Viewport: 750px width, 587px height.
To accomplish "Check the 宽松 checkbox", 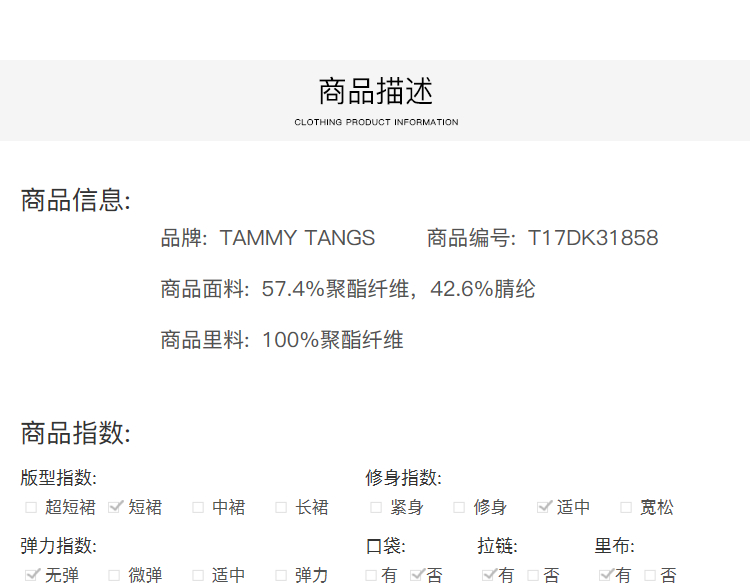I will pos(626,507).
